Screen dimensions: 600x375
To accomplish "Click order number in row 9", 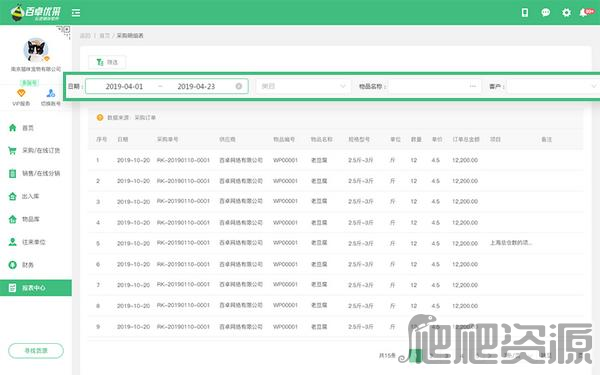I will 183,326.
